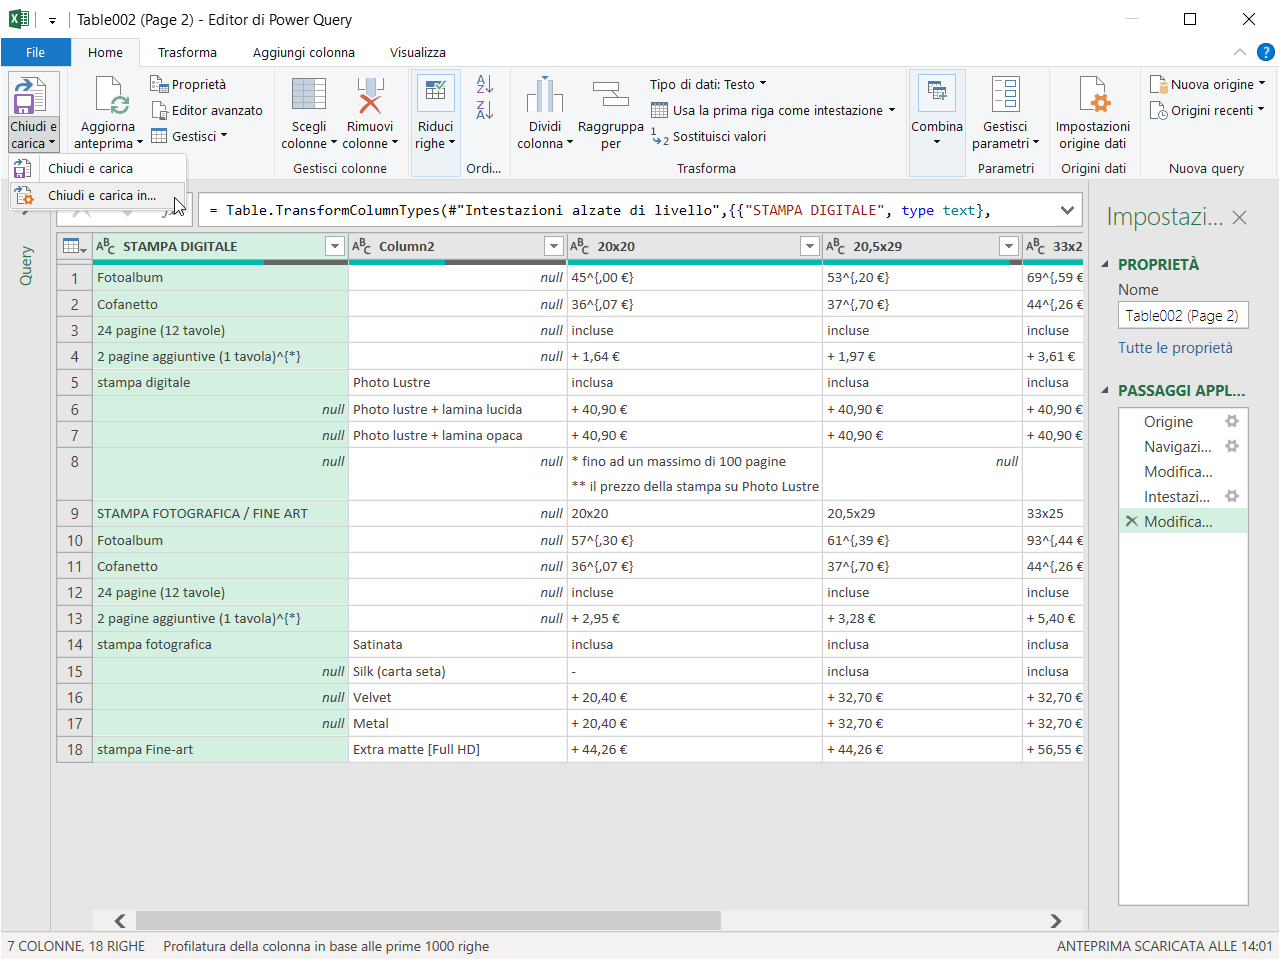Click the Rimuovi colonne icon
The image size is (1280, 960).
[x=370, y=95]
